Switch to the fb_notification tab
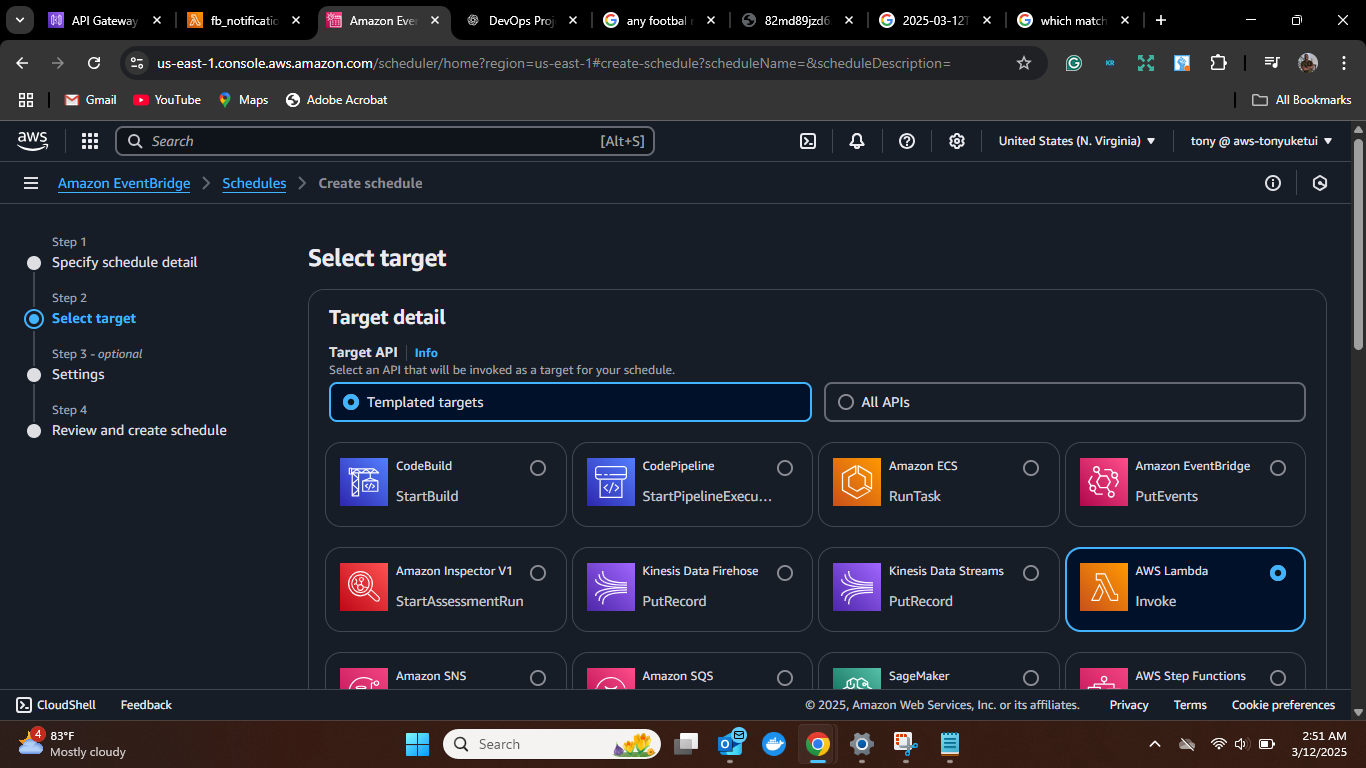The height and width of the screenshot is (768, 1366). point(244,20)
